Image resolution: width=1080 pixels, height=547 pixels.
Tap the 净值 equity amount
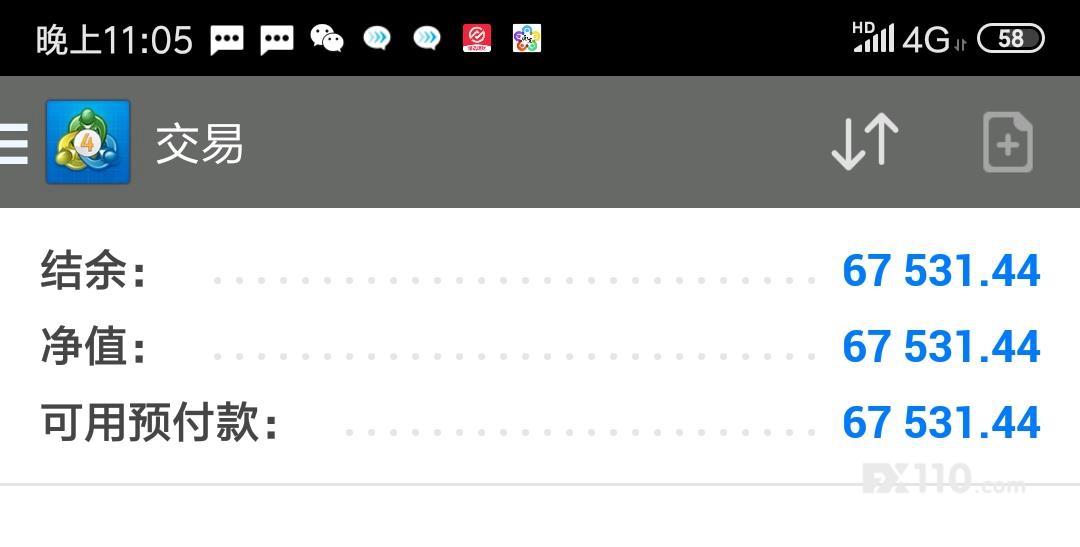click(x=941, y=347)
